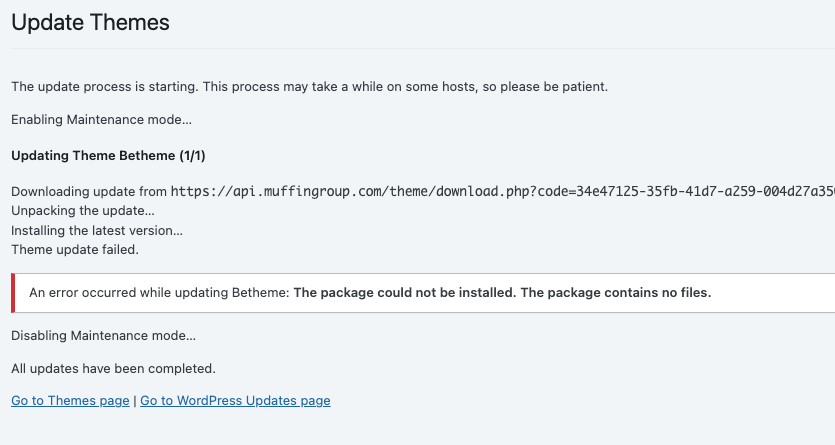The width and height of the screenshot is (835, 445).
Task: Click the 'Disabling Maintenance mode…' line
Action: click(x=103, y=336)
